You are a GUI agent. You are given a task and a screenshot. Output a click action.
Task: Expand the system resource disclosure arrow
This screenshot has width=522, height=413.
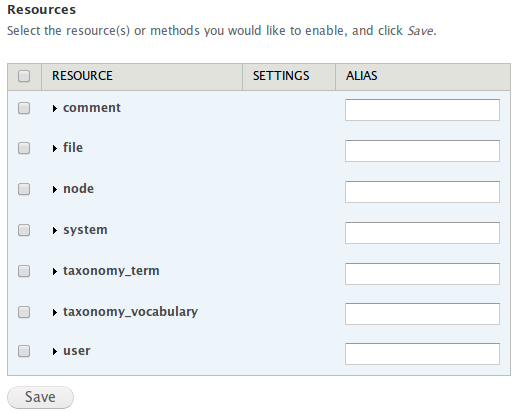55,230
